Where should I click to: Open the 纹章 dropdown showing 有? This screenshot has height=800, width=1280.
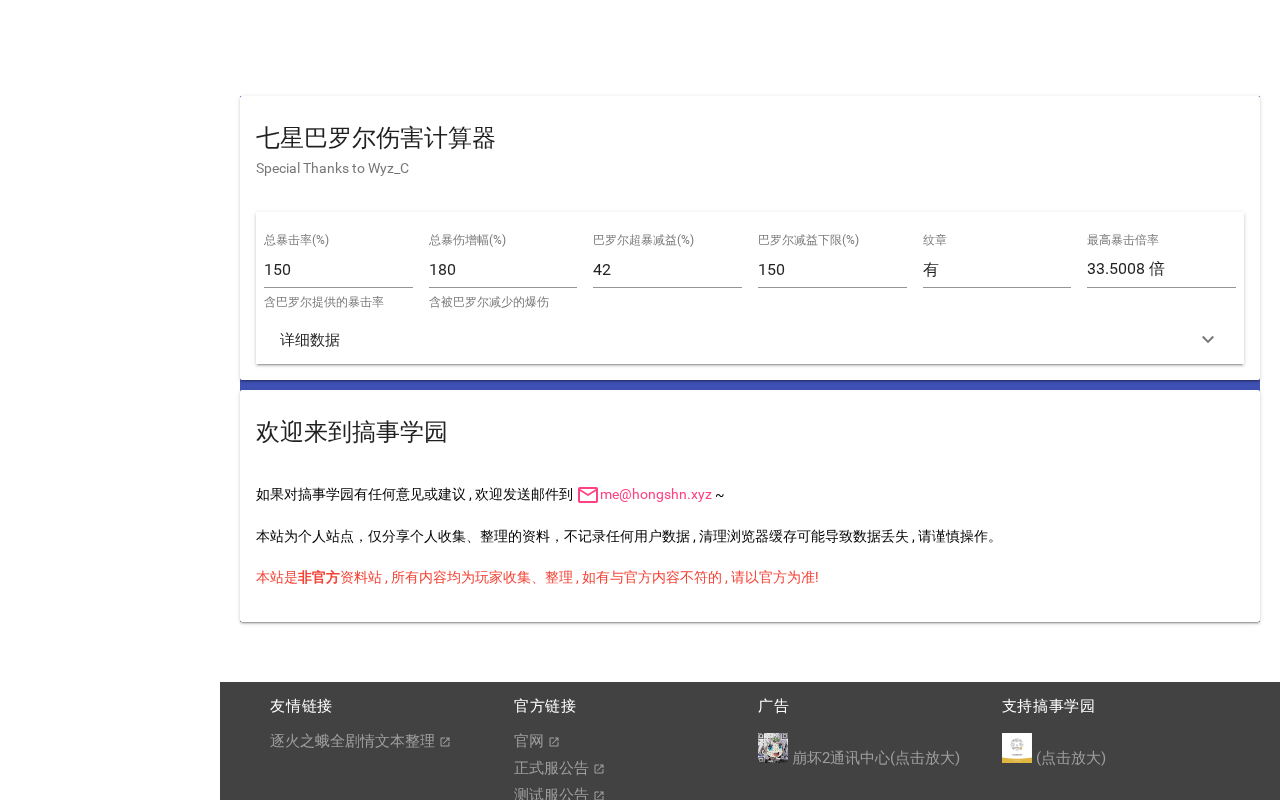pos(997,270)
